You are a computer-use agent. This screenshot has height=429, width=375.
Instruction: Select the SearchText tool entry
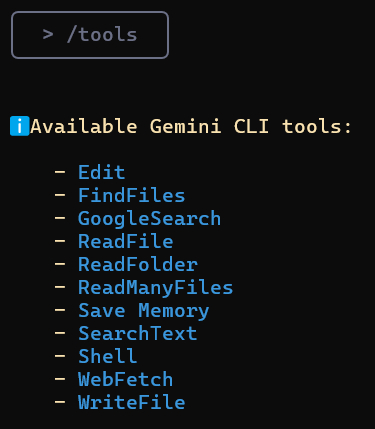click(x=137, y=333)
